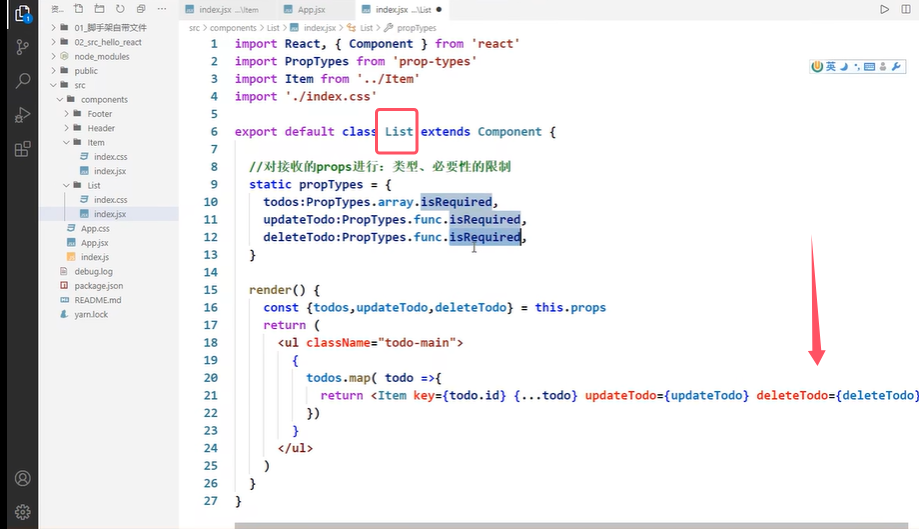Place cursor on 'render()' in line 15
The image size is (919, 529).
pos(277,289)
